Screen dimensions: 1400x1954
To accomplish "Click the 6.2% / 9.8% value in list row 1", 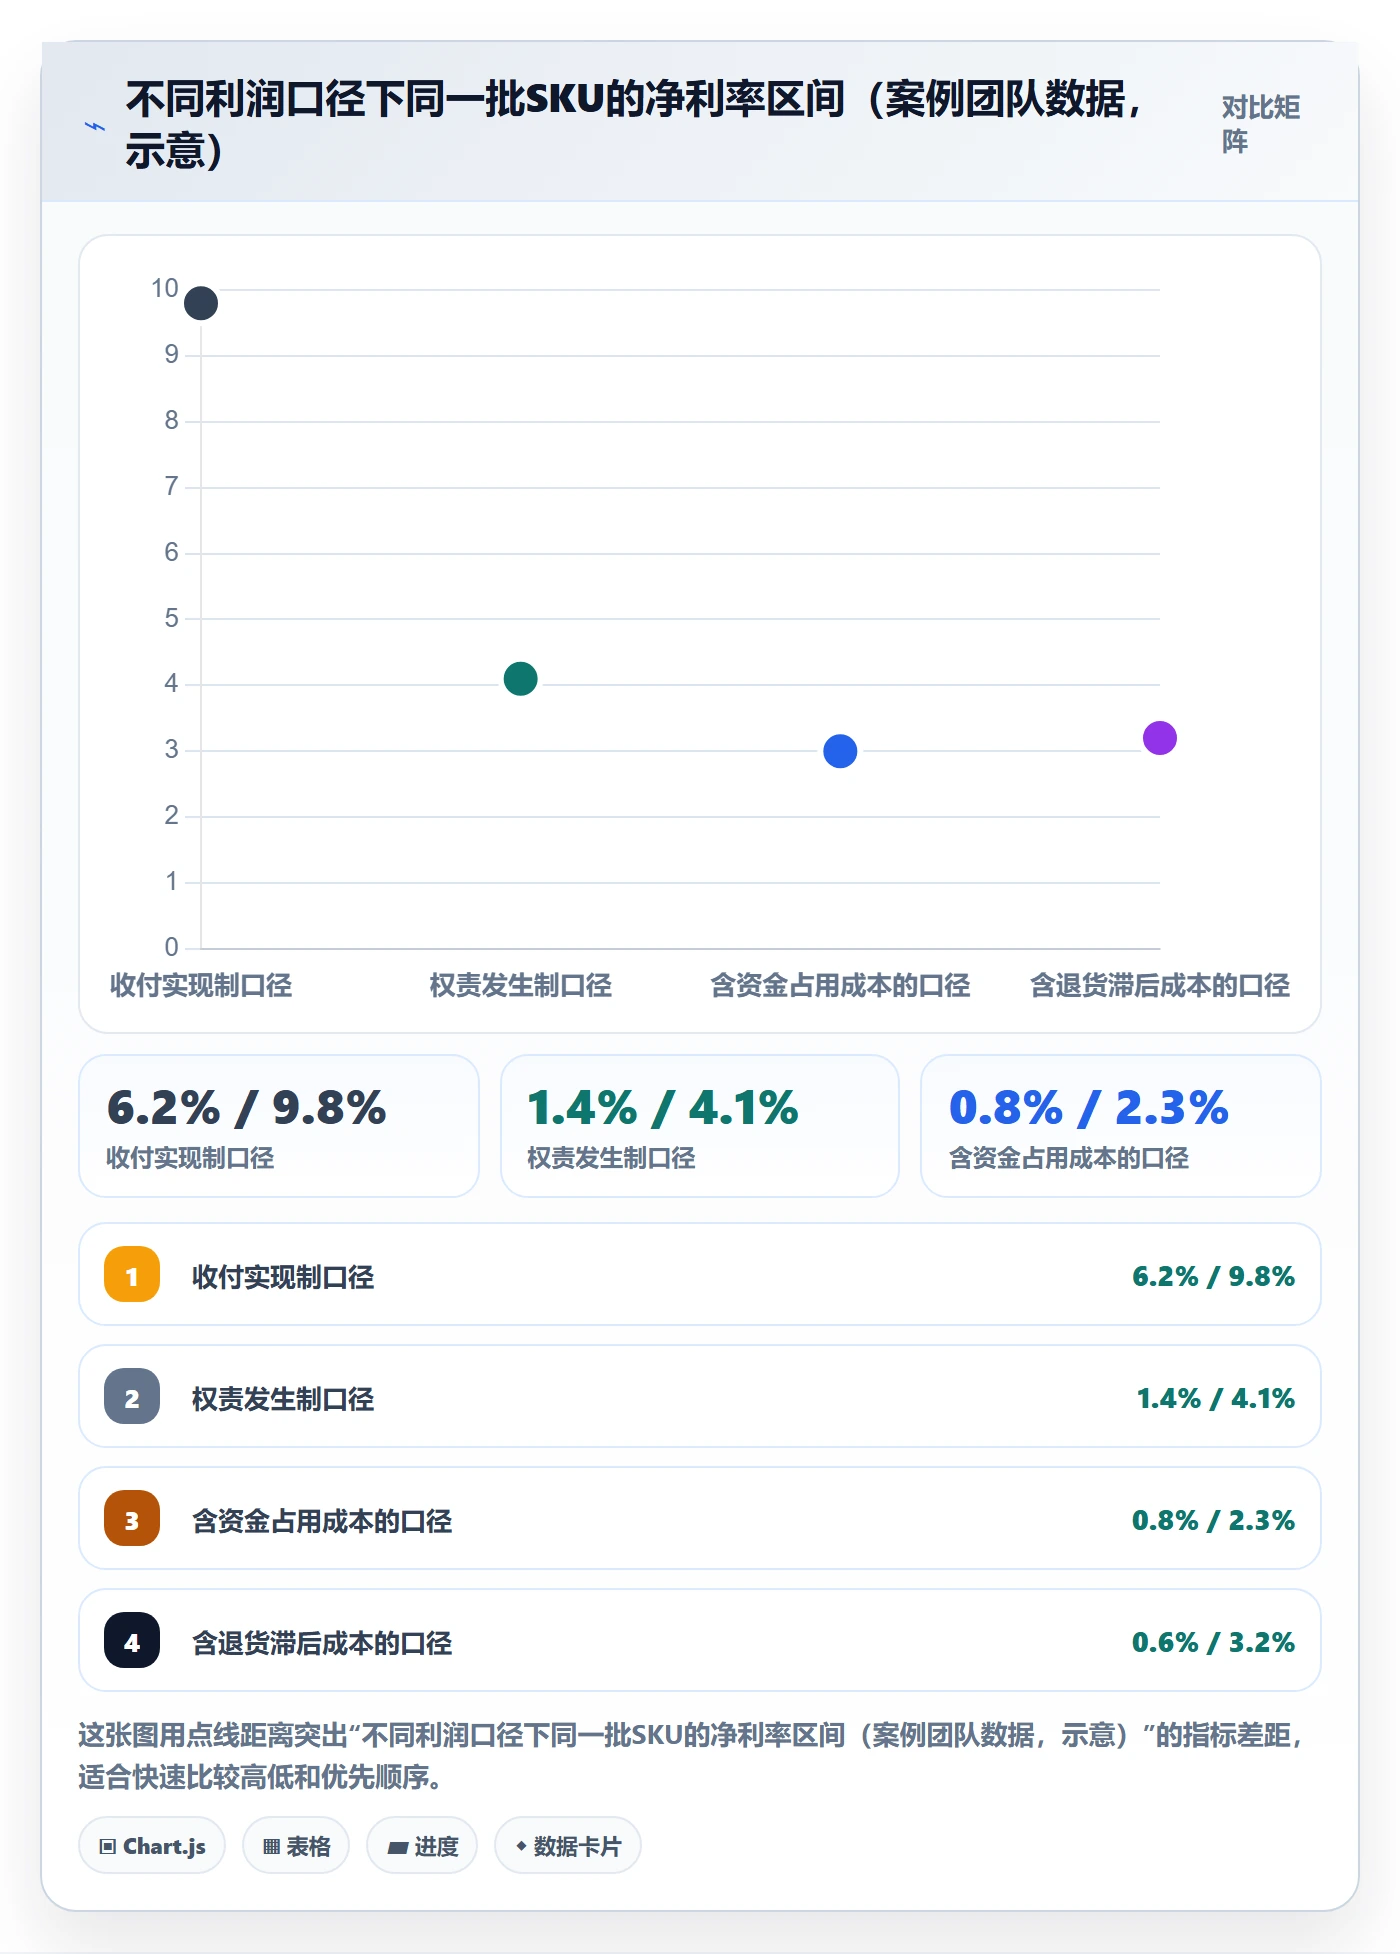I will (x=1213, y=1276).
